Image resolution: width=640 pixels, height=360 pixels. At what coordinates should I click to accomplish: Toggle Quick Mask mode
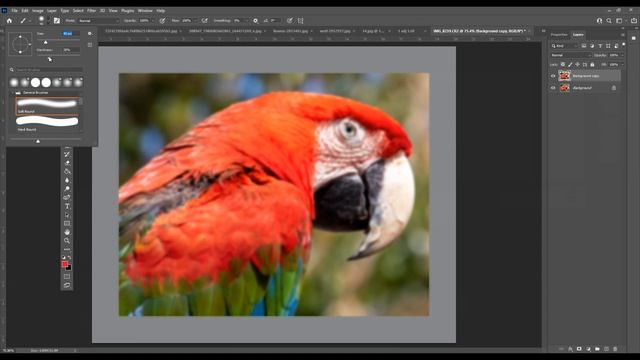coord(67,277)
